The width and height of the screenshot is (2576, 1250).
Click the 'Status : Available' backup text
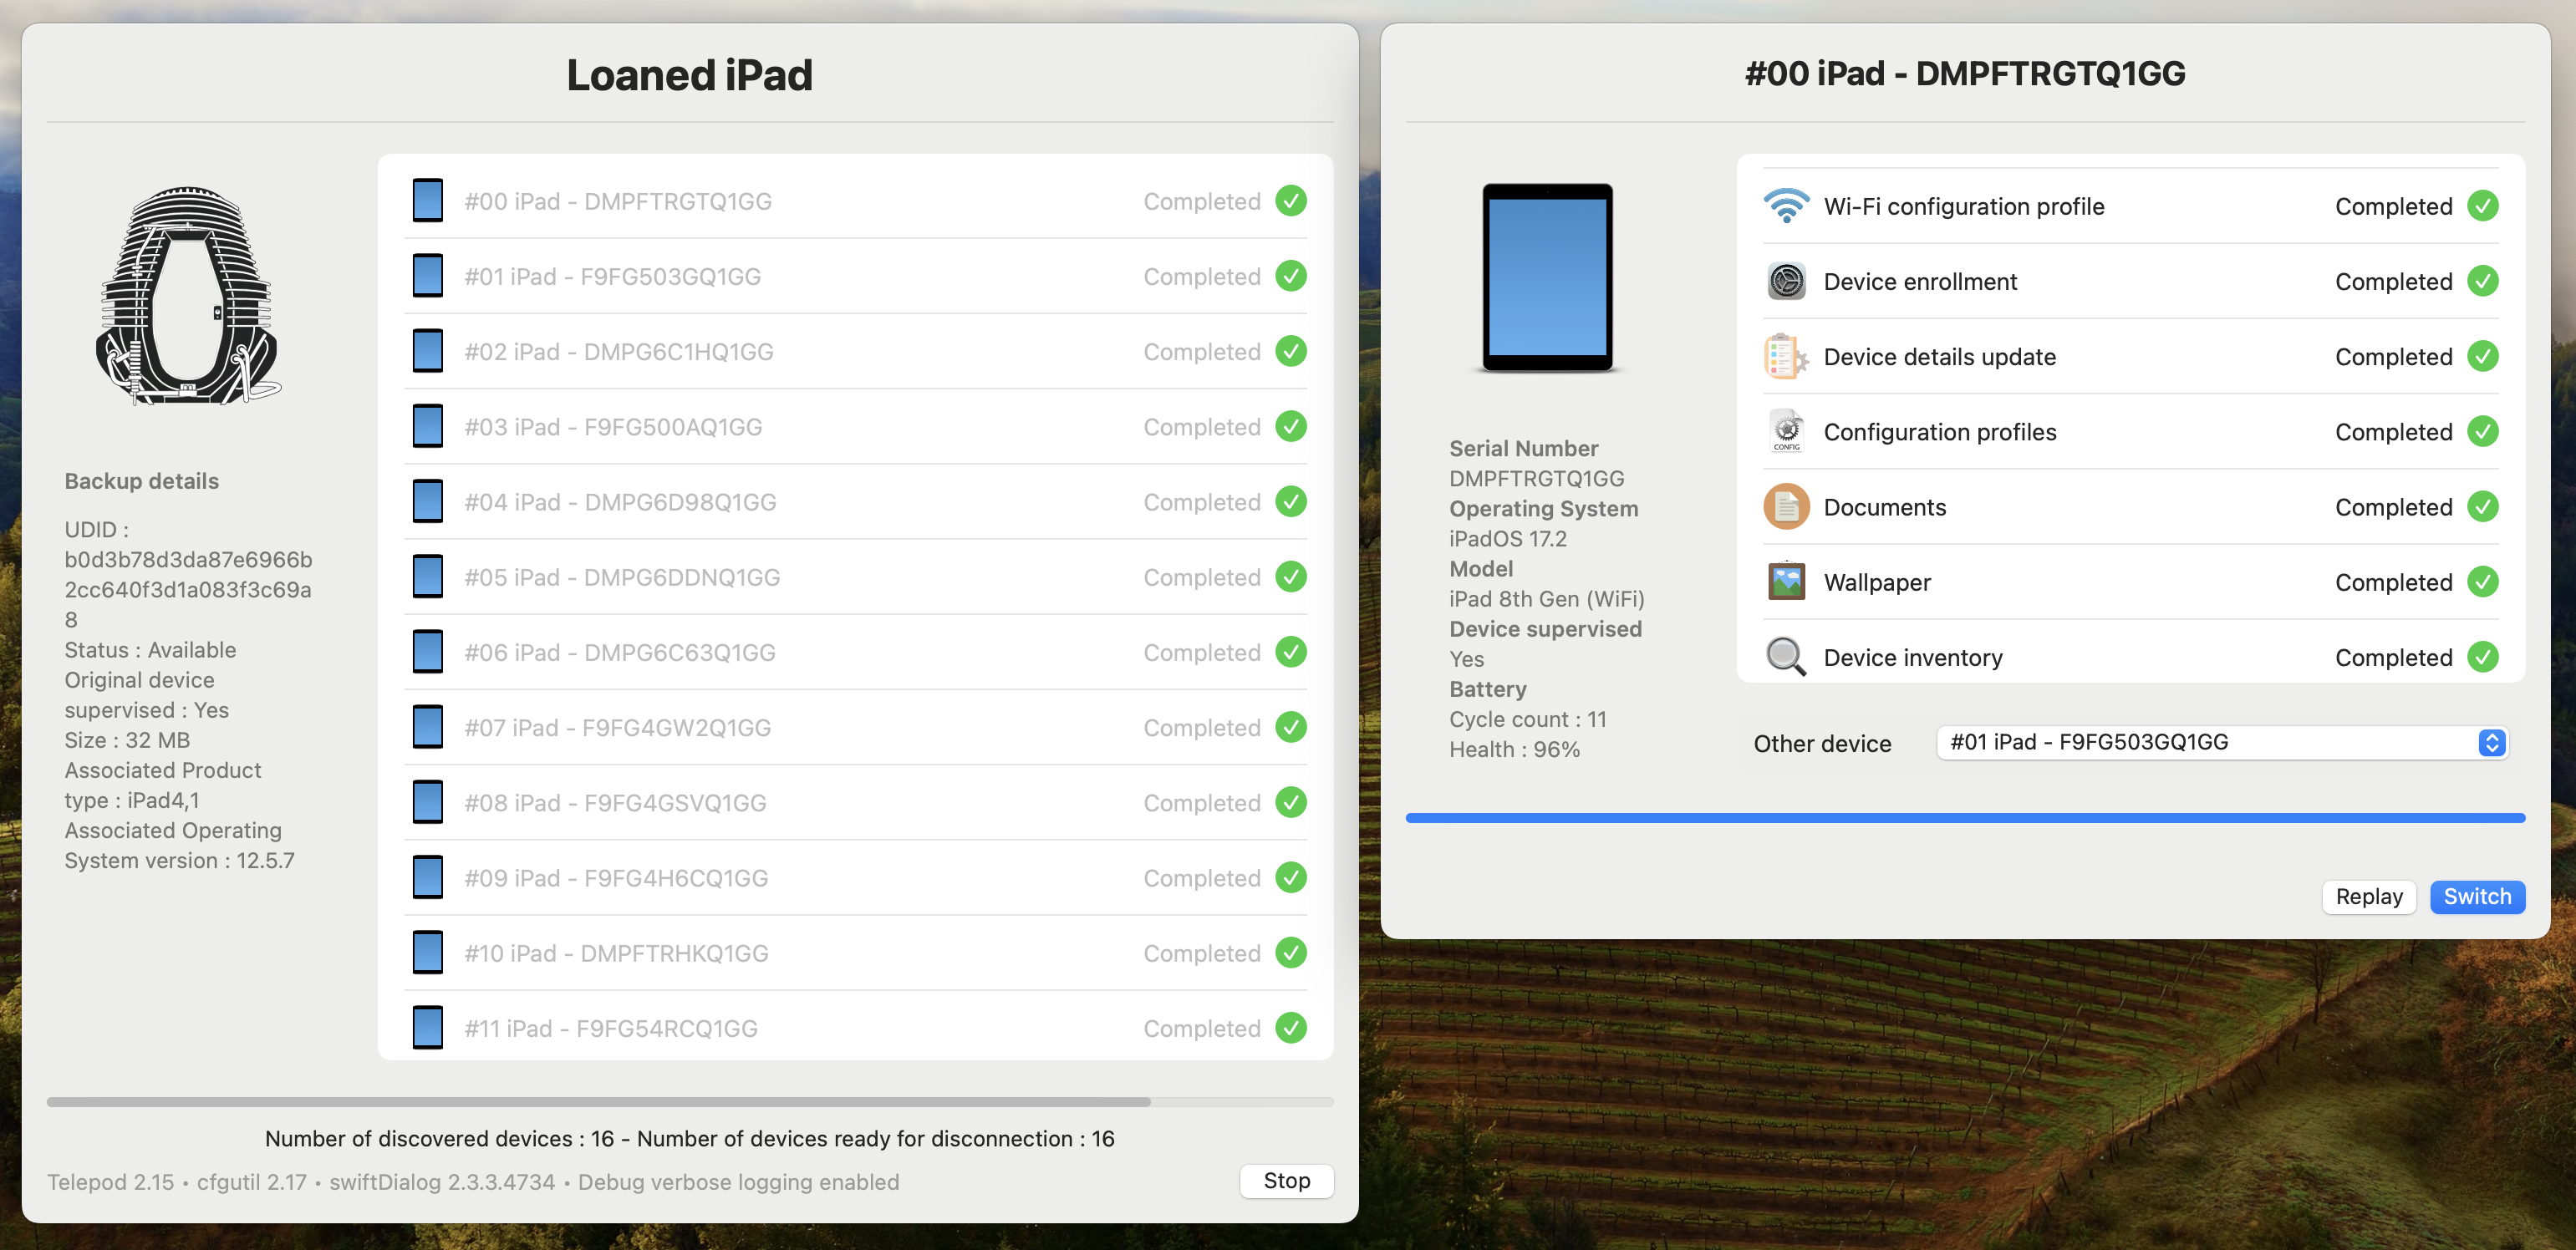150,649
